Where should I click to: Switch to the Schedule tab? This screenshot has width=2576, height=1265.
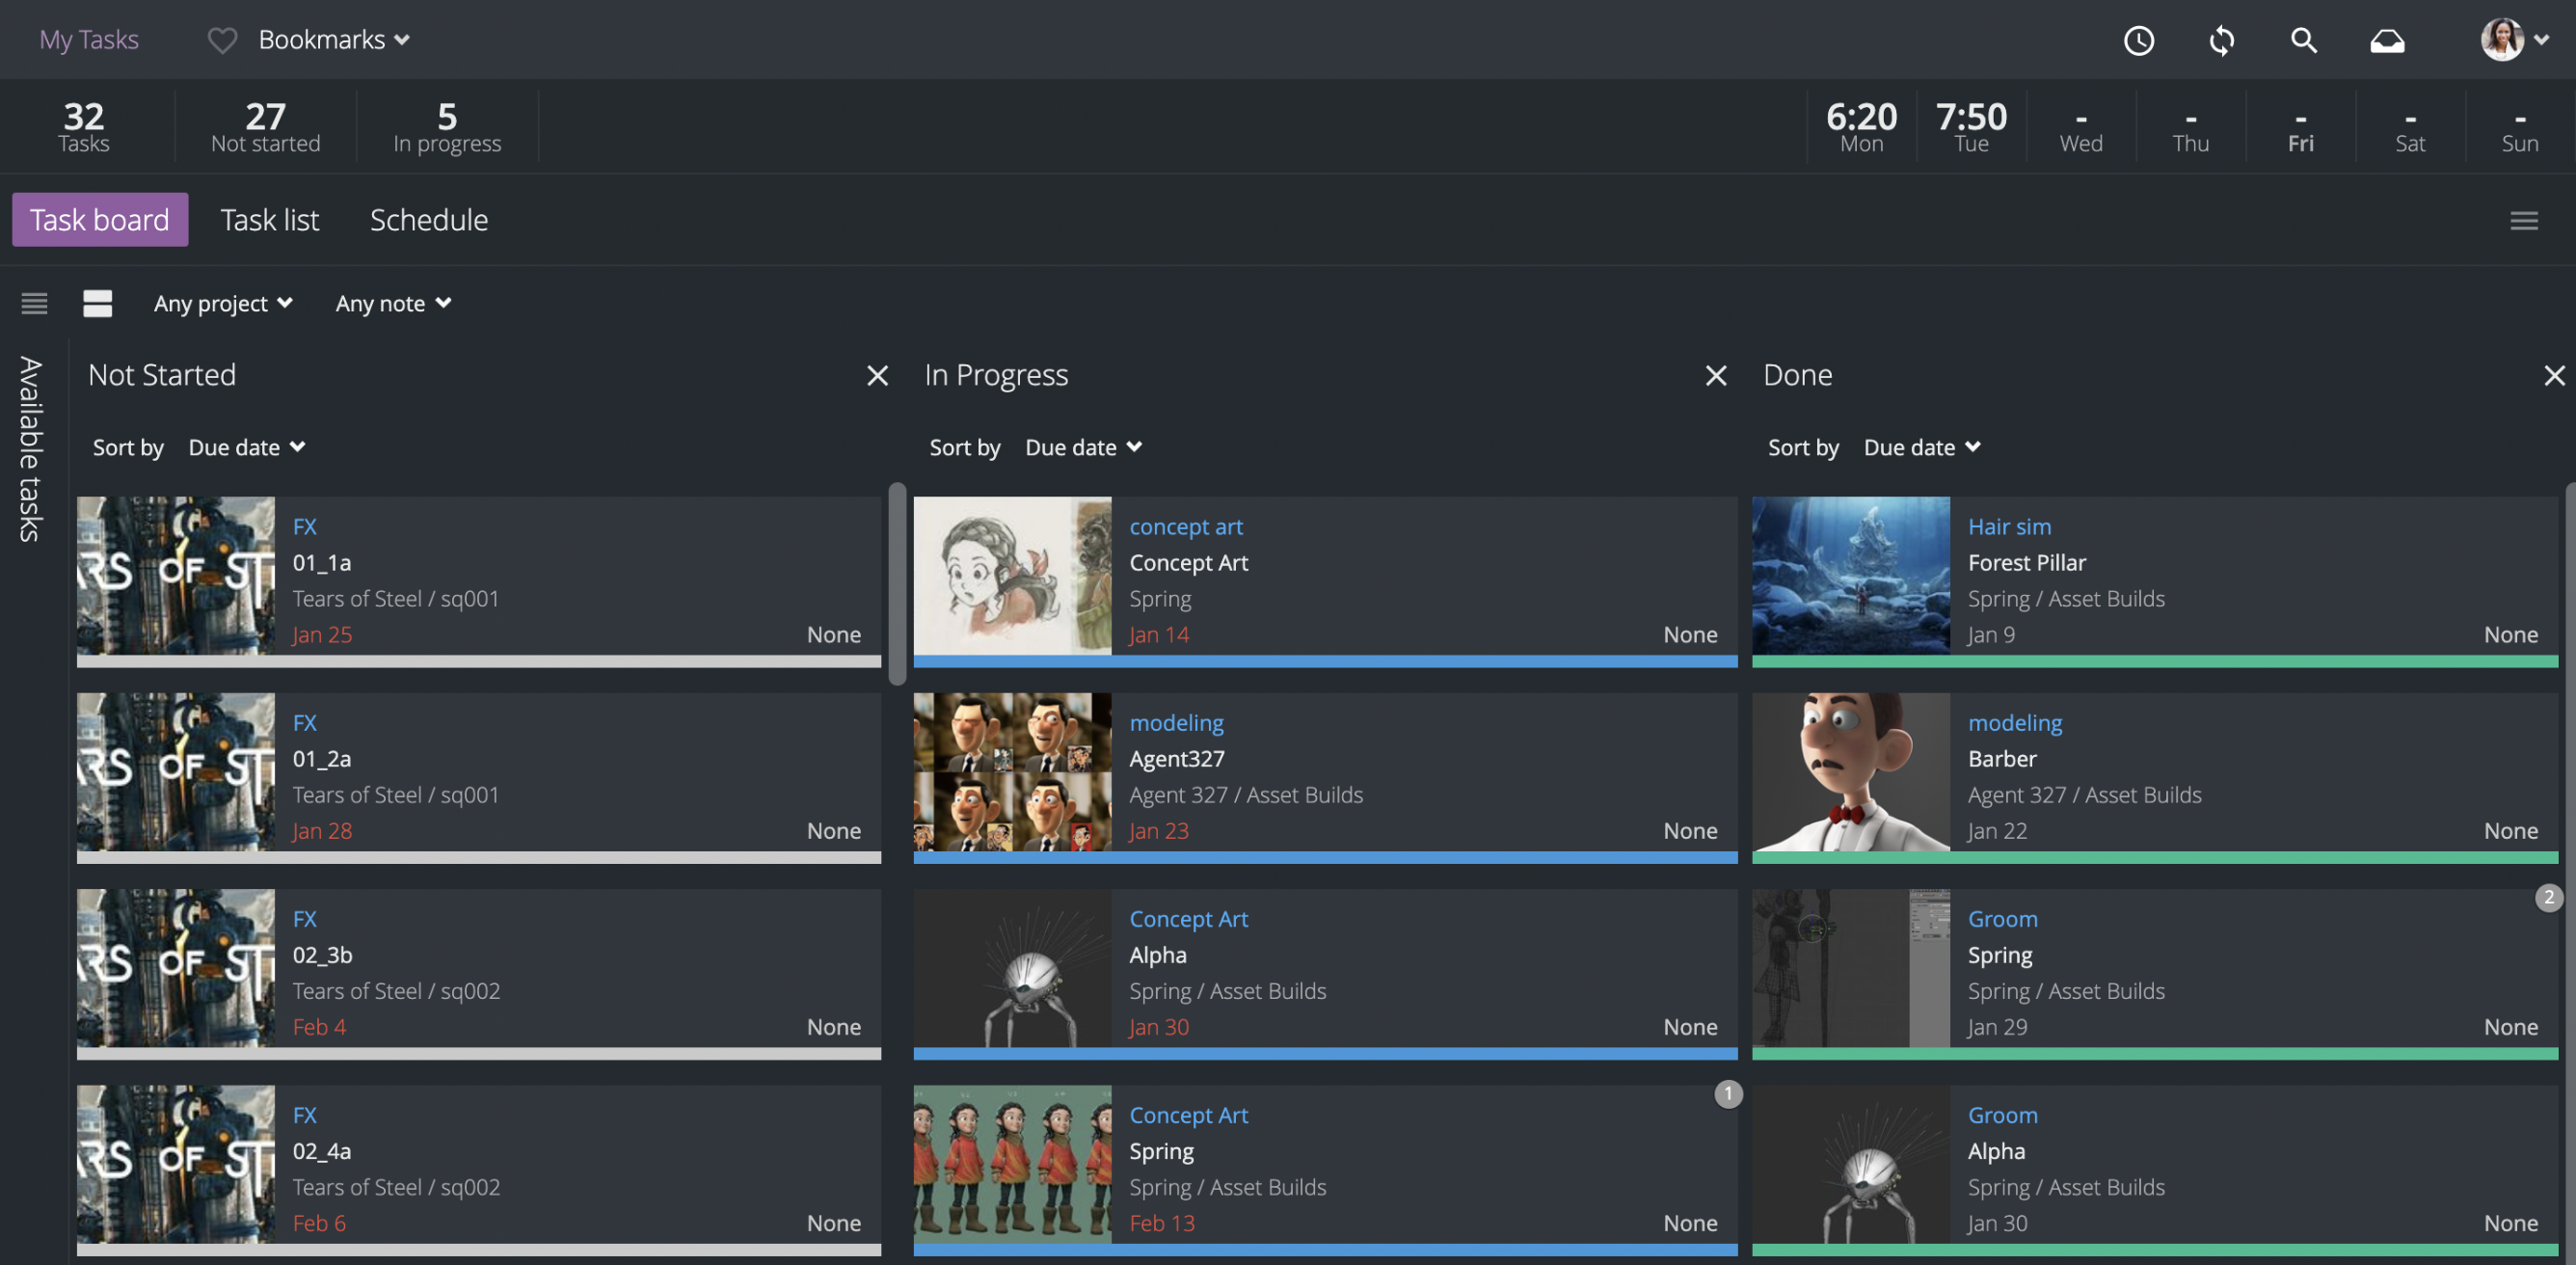click(x=428, y=220)
